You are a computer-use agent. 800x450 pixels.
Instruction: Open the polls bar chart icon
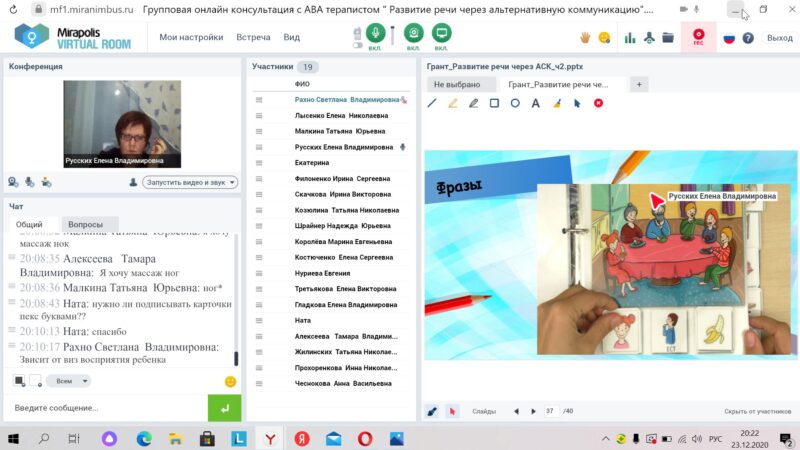[630, 37]
